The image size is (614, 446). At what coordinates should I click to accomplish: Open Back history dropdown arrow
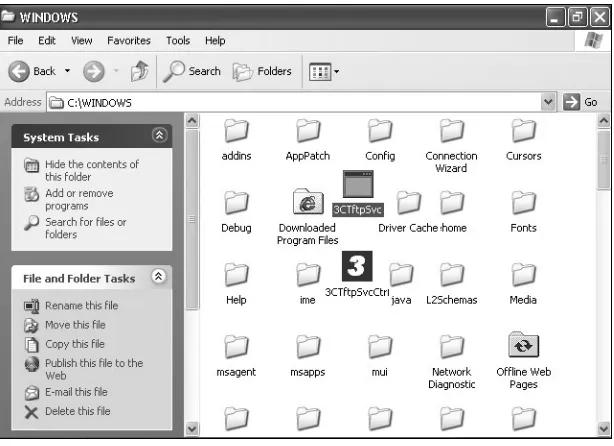click(67, 71)
